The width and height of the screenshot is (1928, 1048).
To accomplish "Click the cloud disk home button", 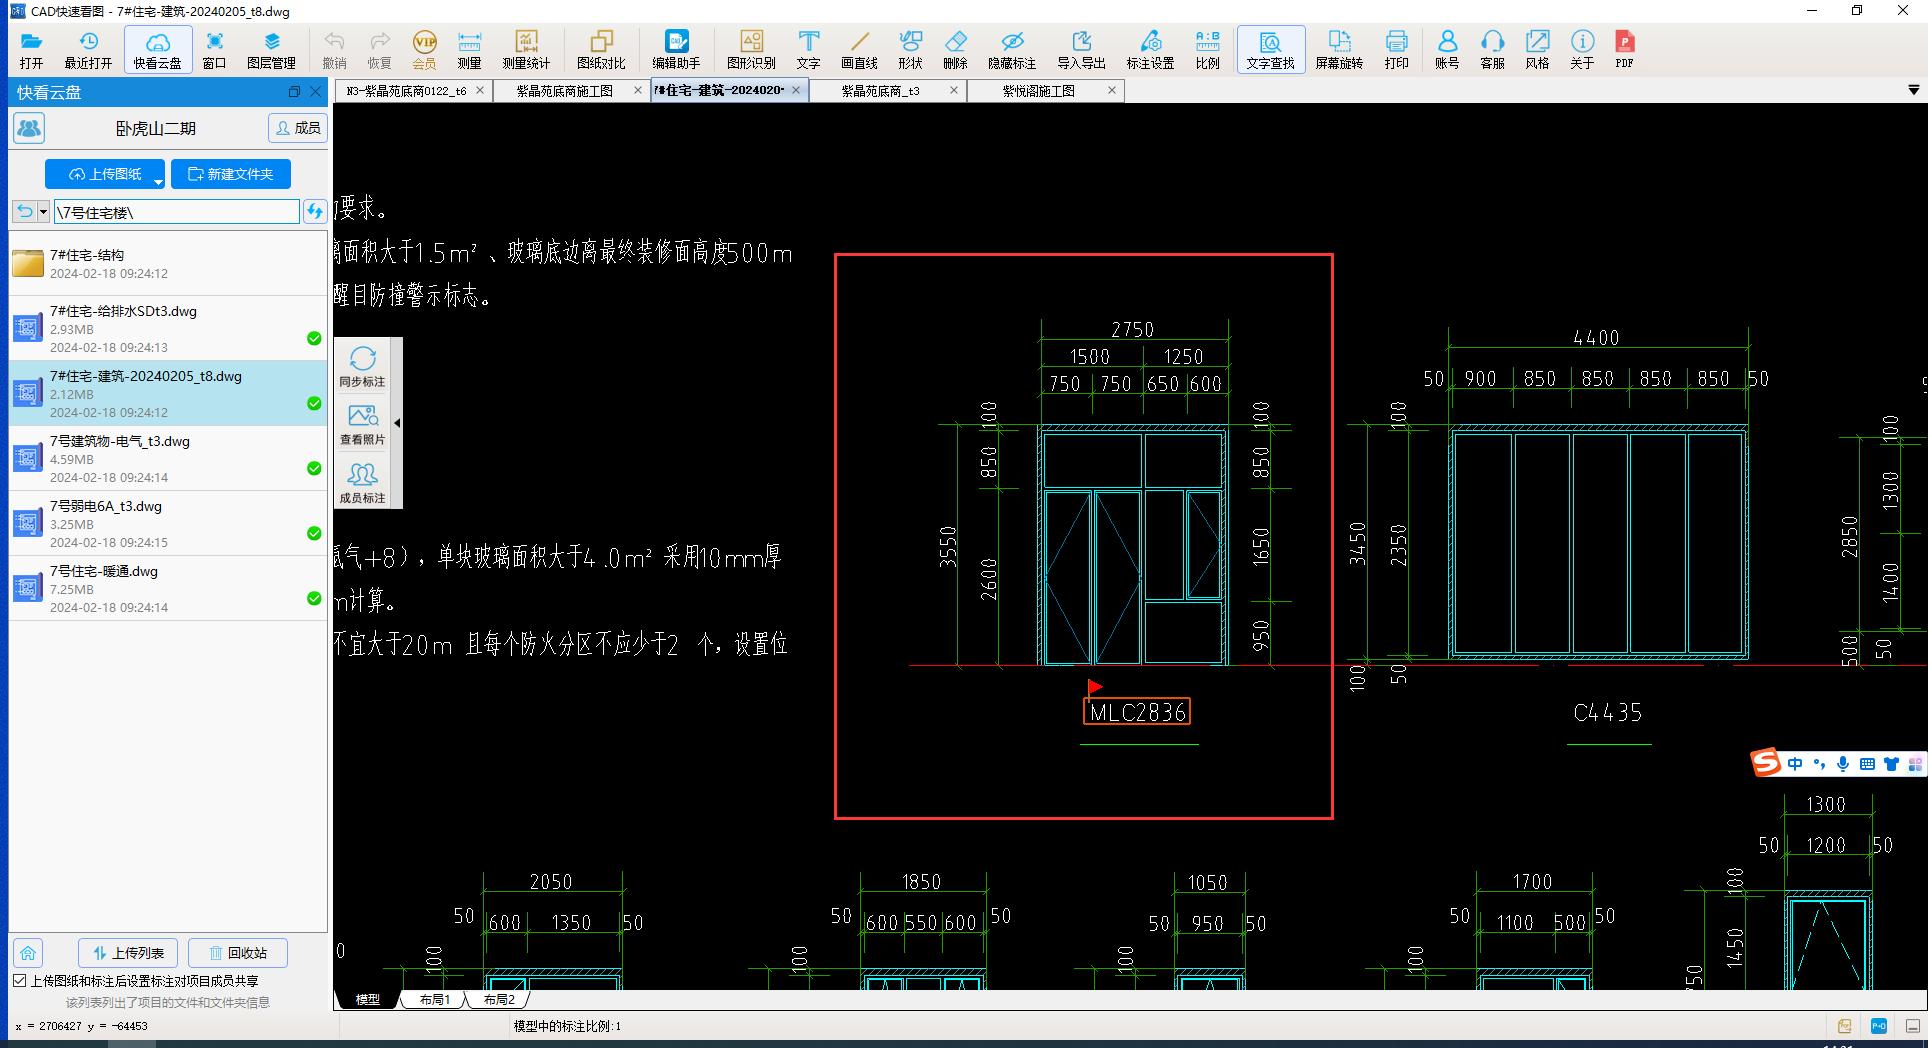I will point(28,953).
